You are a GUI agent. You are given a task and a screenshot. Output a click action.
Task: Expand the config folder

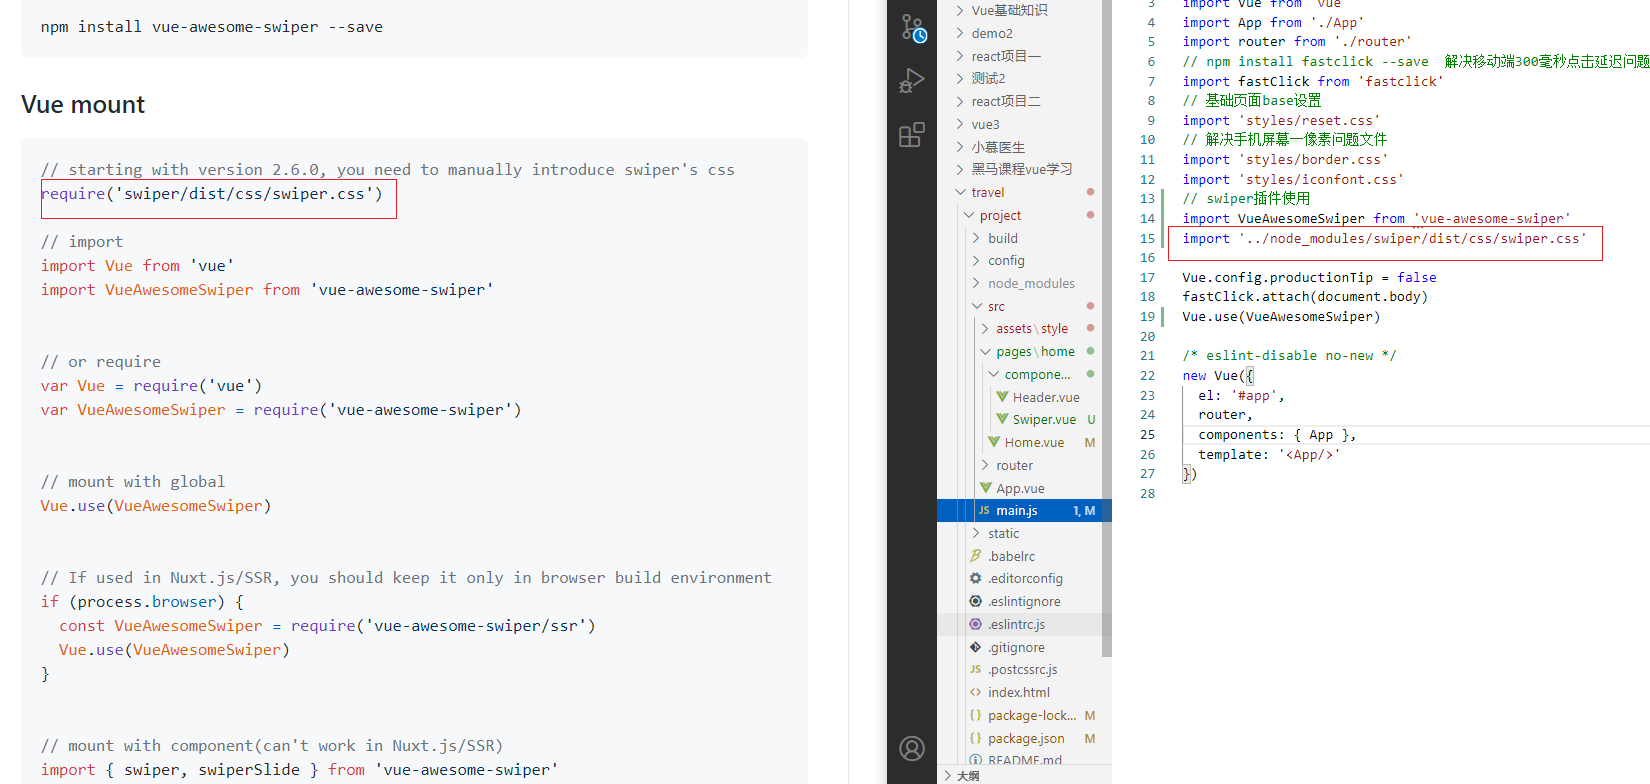tap(976, 260)
